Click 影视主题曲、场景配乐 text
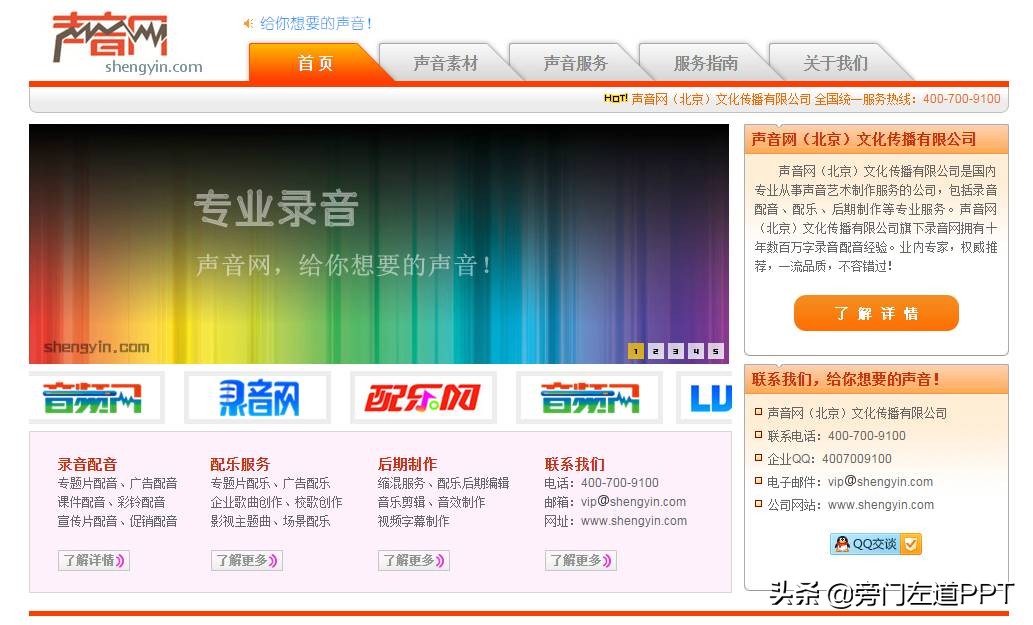Screen dimensions: 1033x625 (270, 521)
